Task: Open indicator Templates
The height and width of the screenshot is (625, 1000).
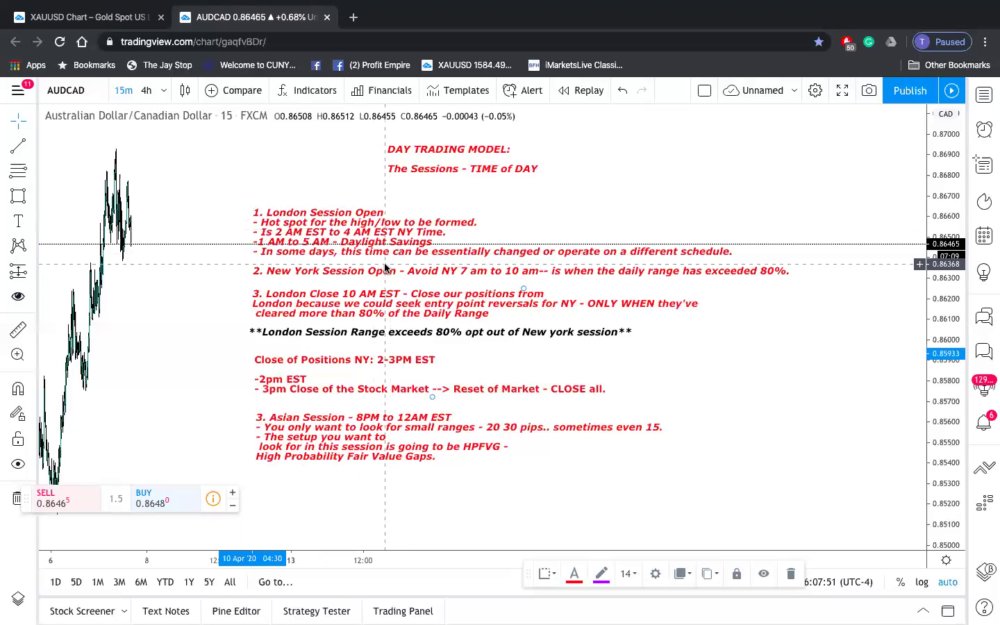Action: (458, 91)
